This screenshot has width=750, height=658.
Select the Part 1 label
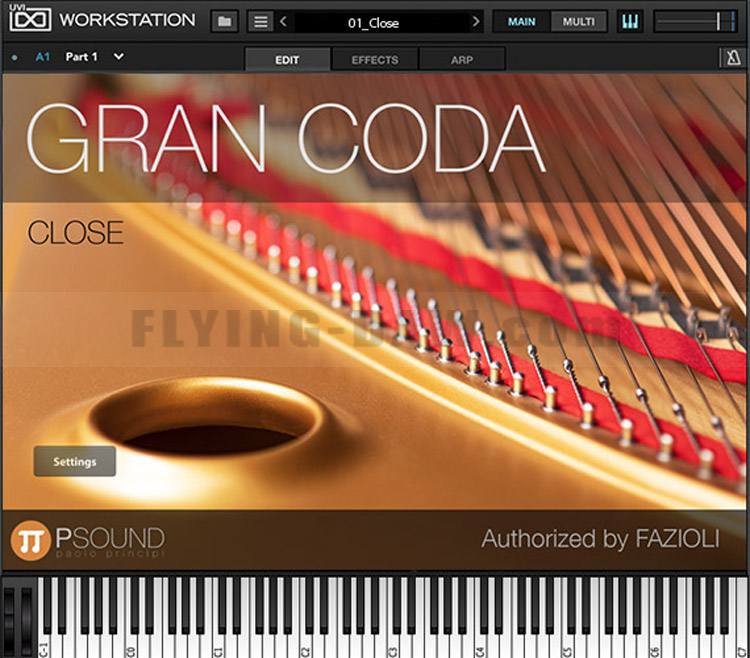tap(81, 57)
